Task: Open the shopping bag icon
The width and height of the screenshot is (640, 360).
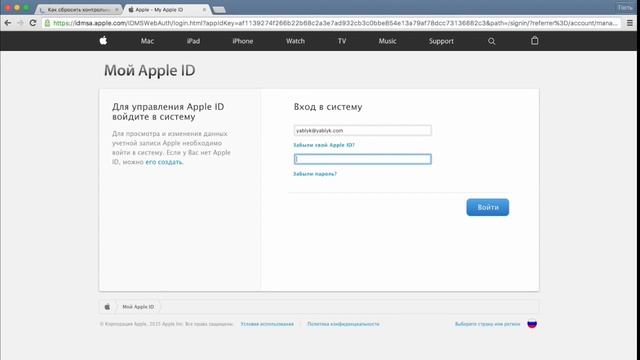Action: [534, 40]
